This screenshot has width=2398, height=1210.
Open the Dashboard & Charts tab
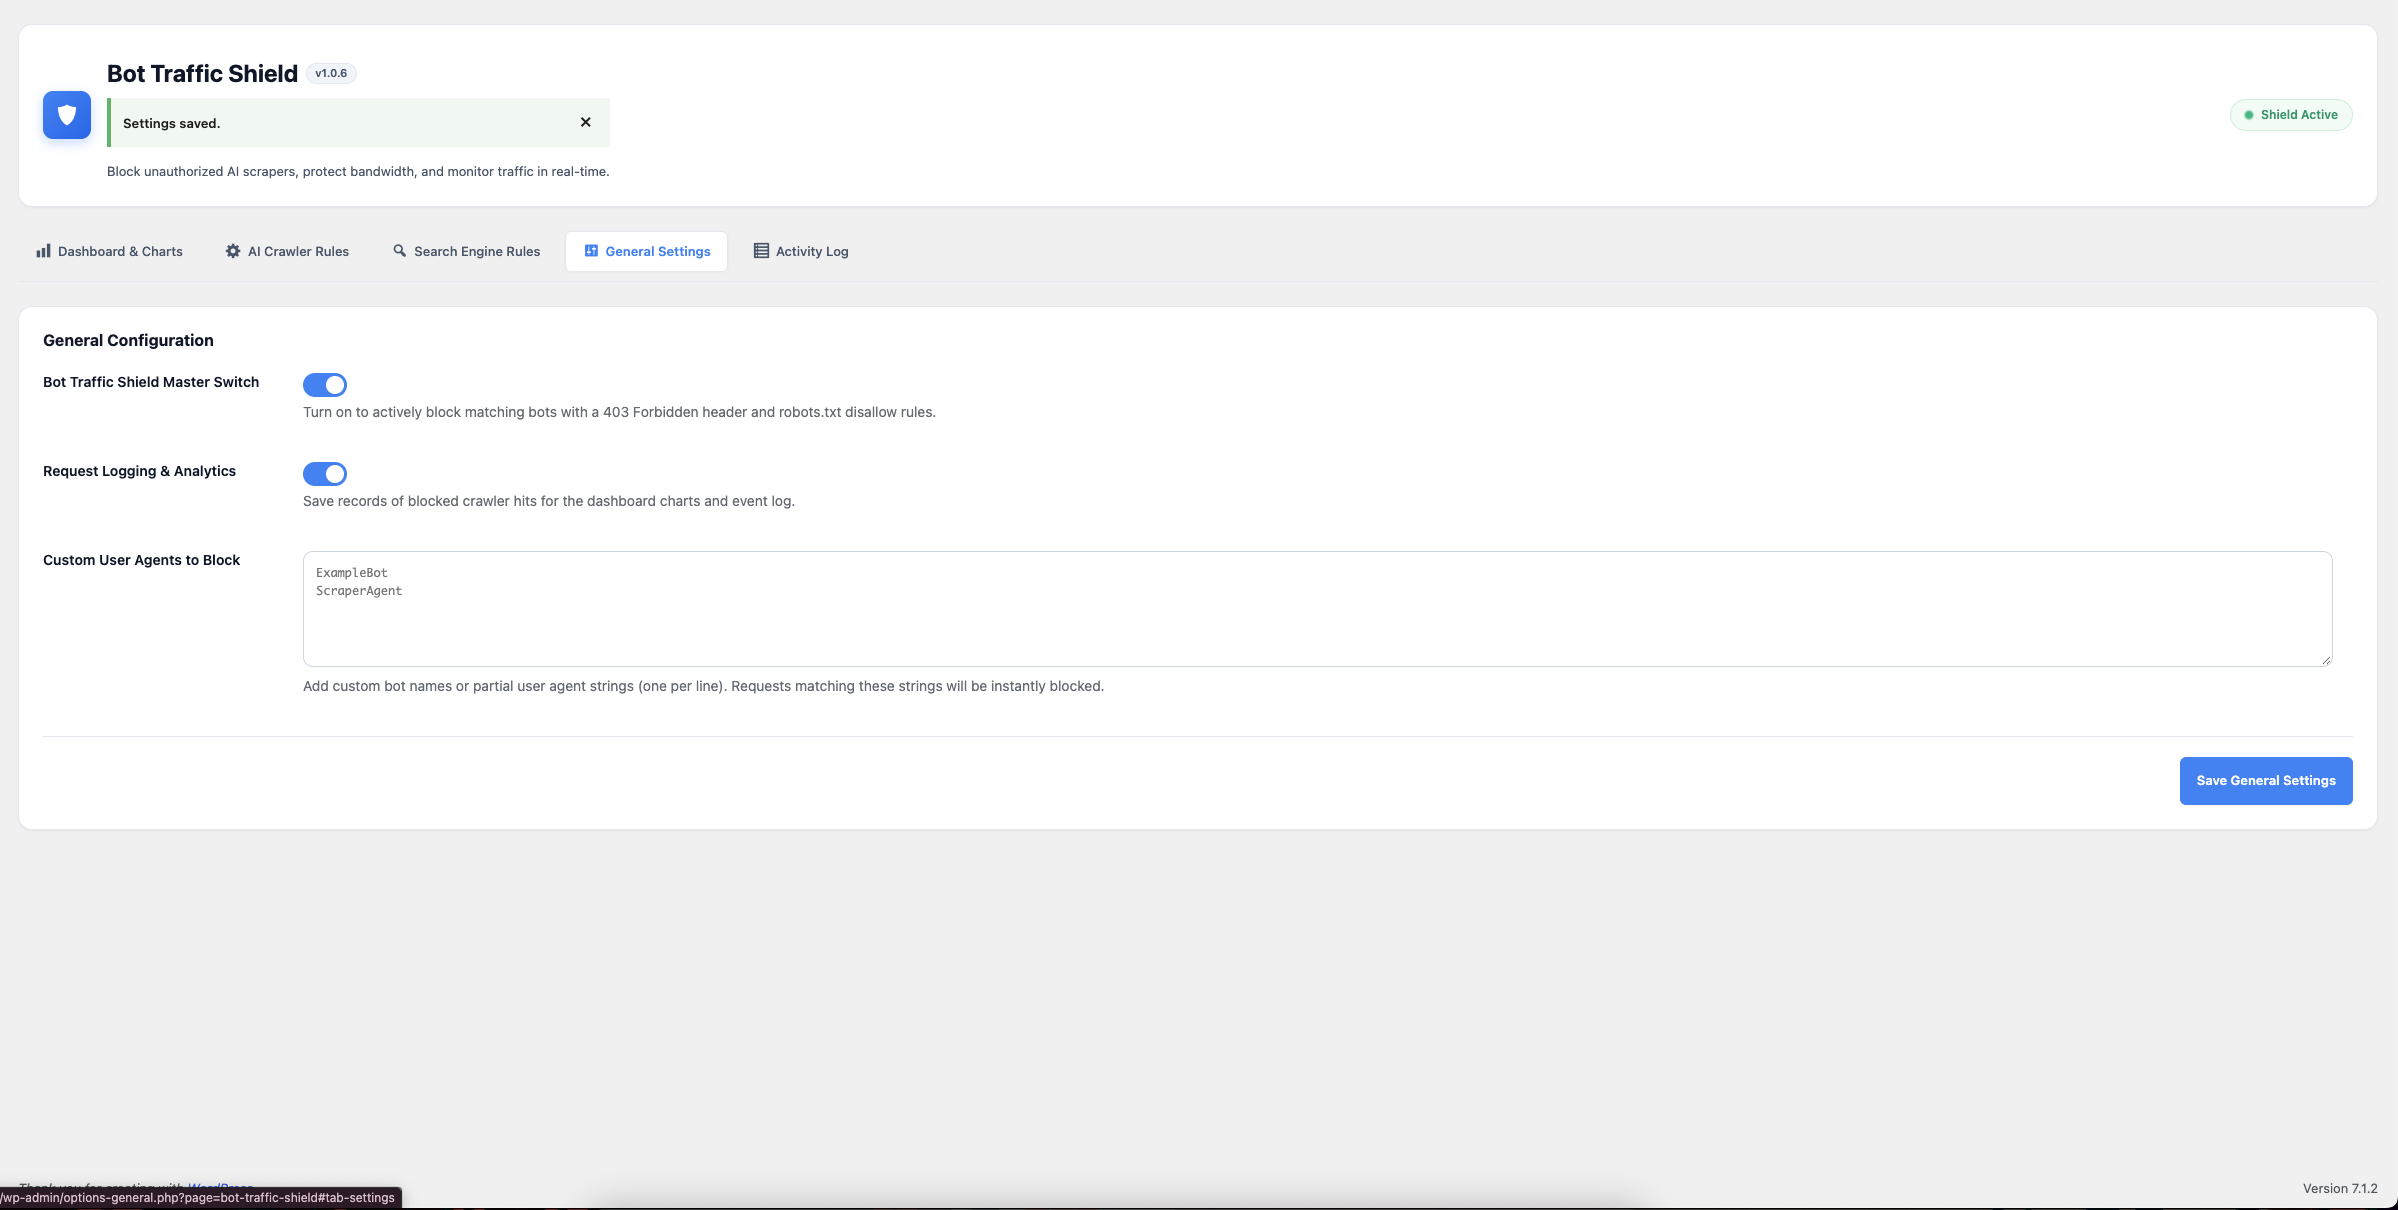110,251
